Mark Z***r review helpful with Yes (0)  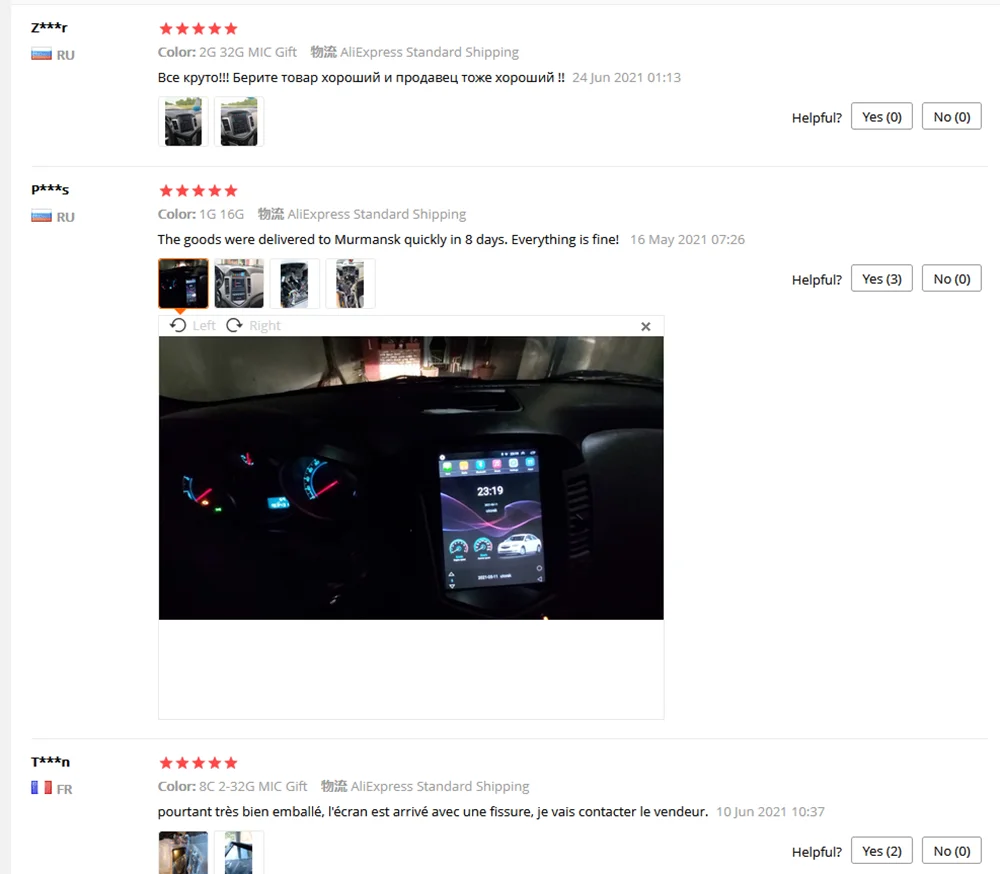(x=881, y=117)
